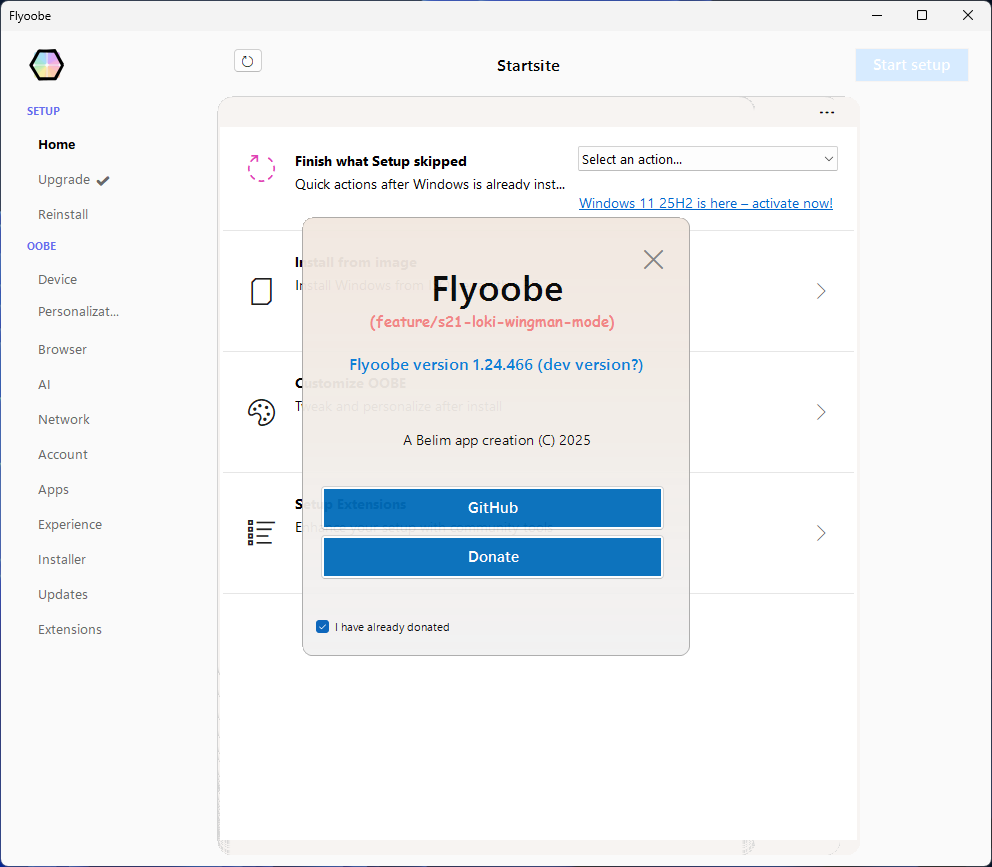Click the feature/s21-loki-wingman-mode branch text
This screenshot has width=992, height=867.
tap(492, 321)
